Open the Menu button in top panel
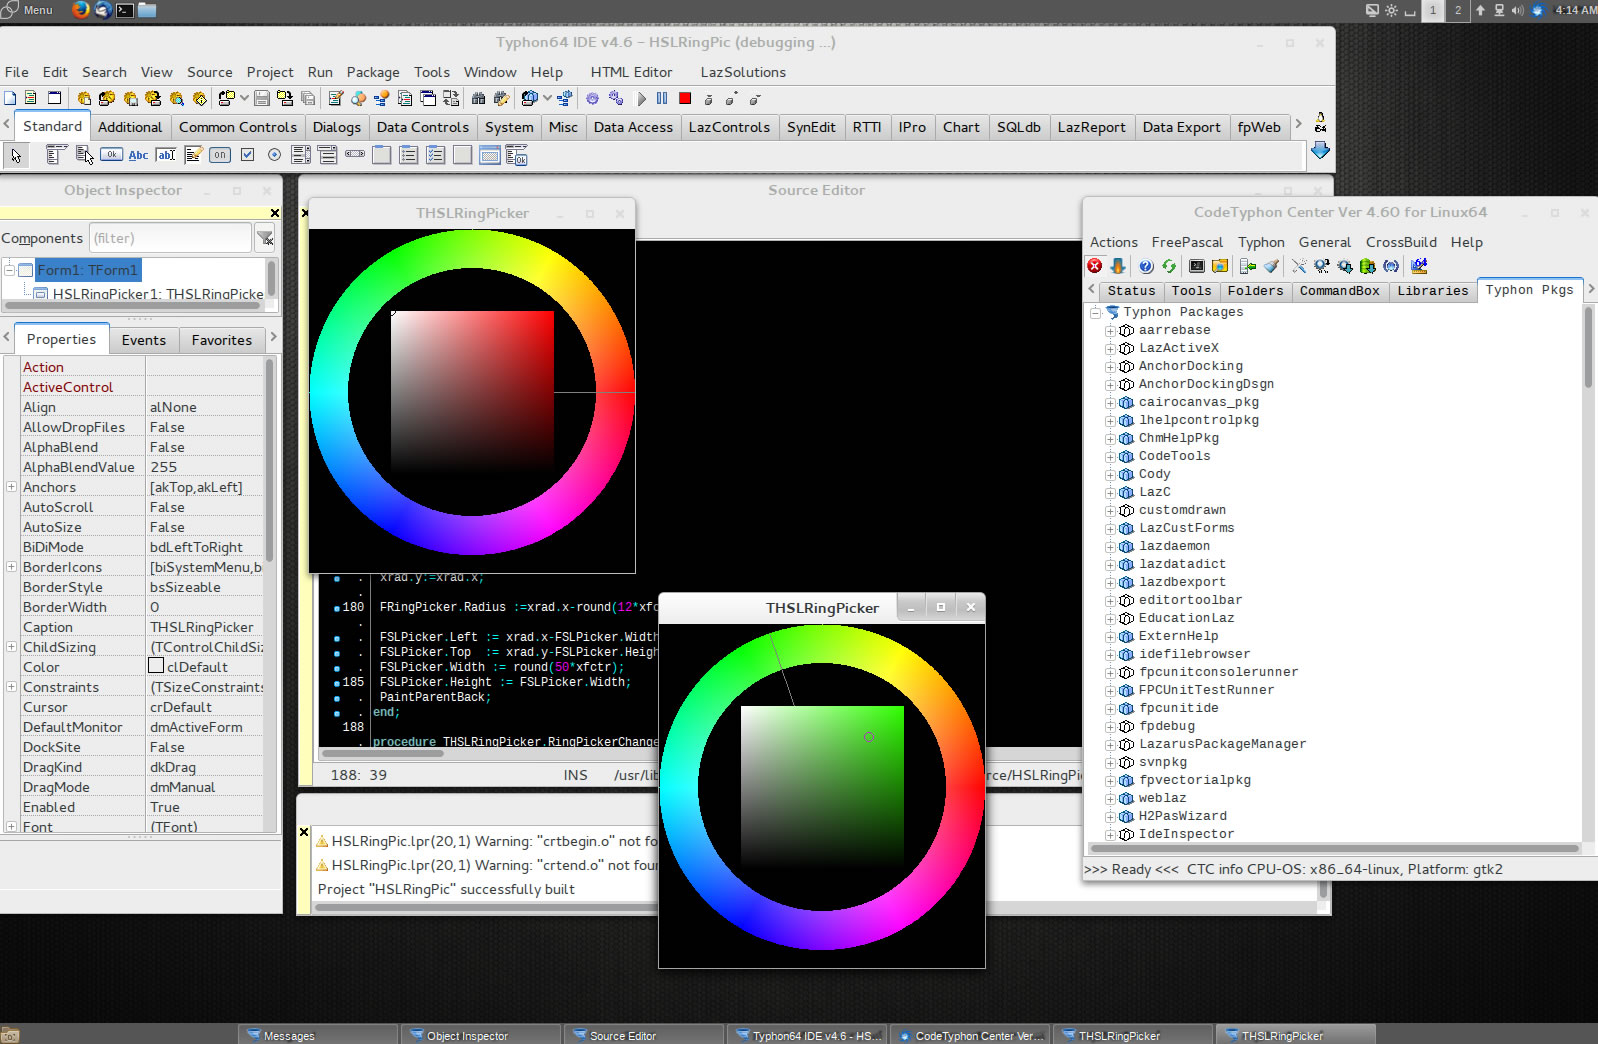Image resolution: width=1598 pixels, height=1044 pixels. [28, 10]
